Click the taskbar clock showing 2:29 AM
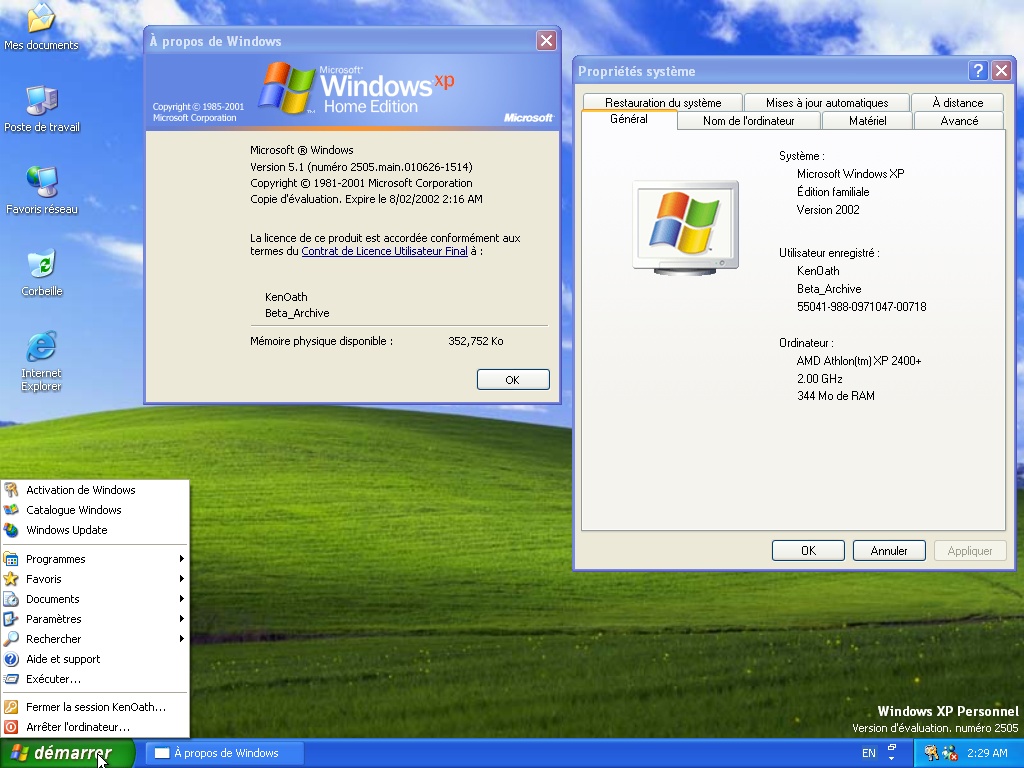1024x768 pixels. (x=987, y=753)
